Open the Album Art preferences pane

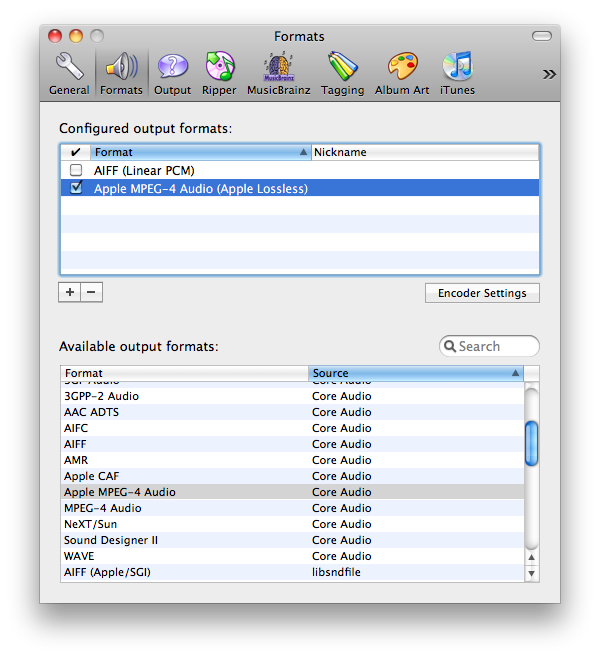coord(402,73)
